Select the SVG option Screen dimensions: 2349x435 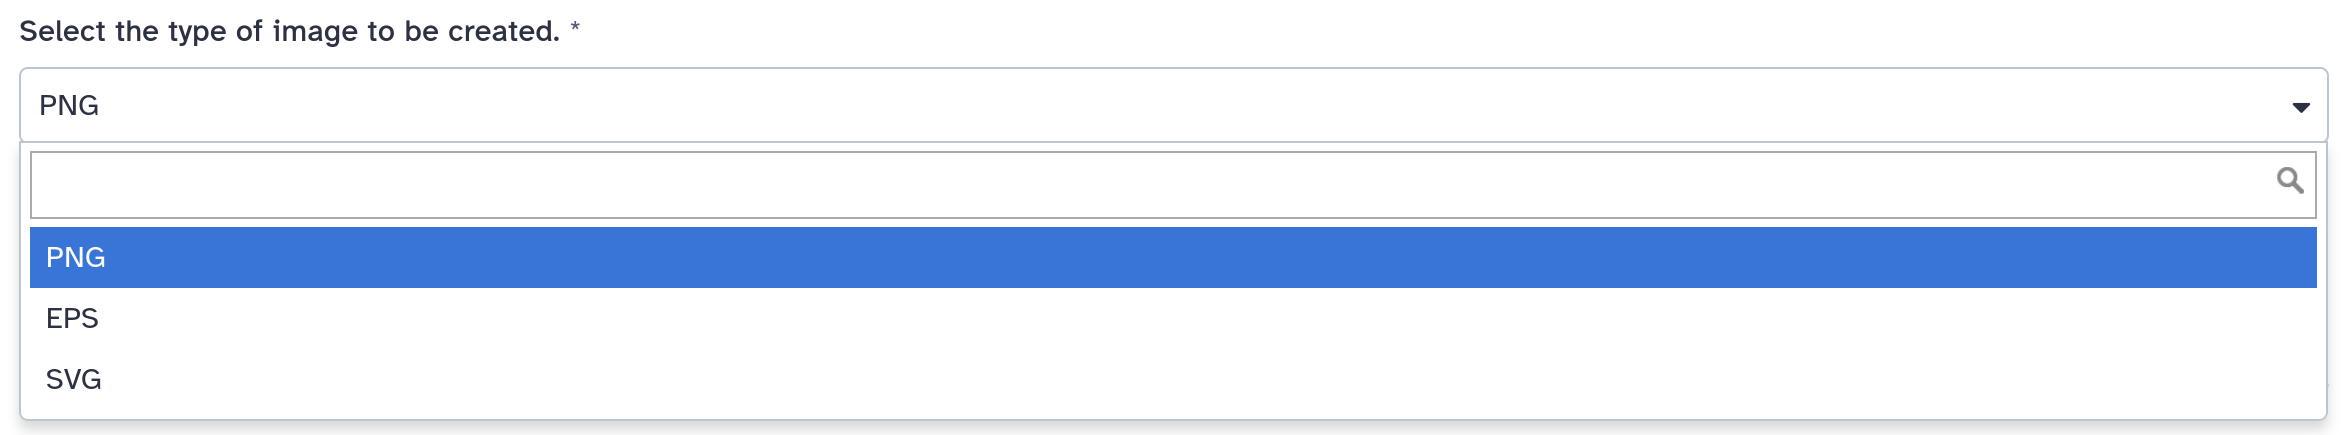click(1173, 379)
